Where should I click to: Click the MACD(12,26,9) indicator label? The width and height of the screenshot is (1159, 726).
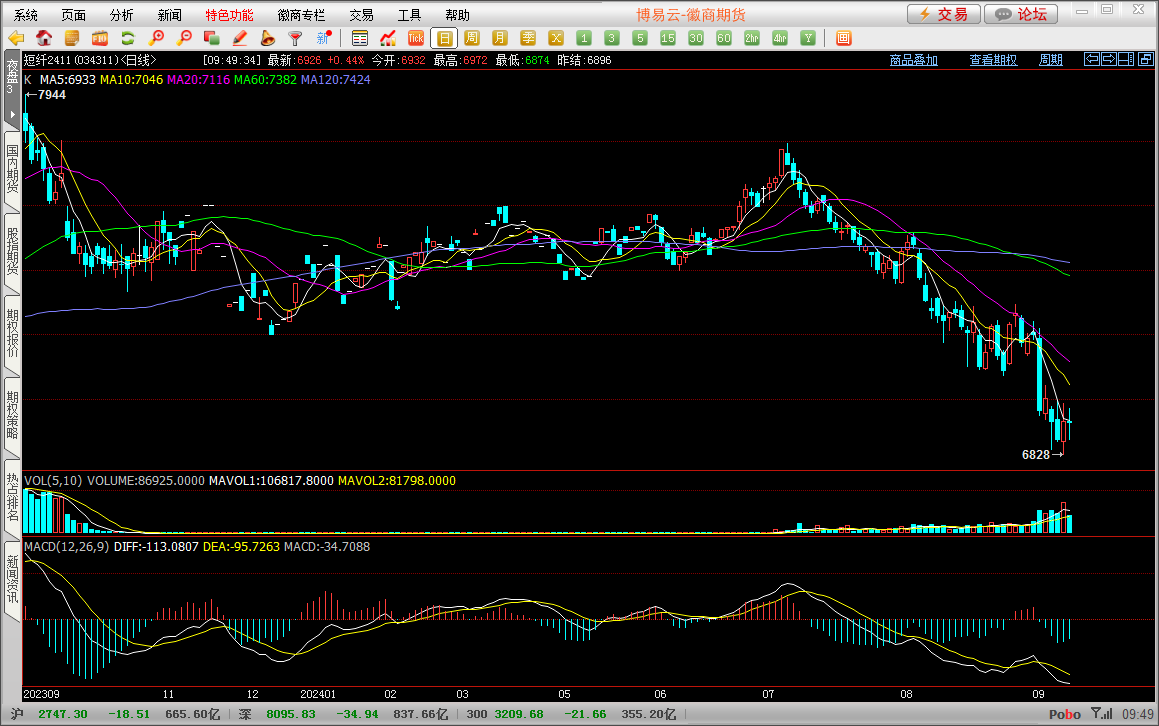click(x=67, y=546)
